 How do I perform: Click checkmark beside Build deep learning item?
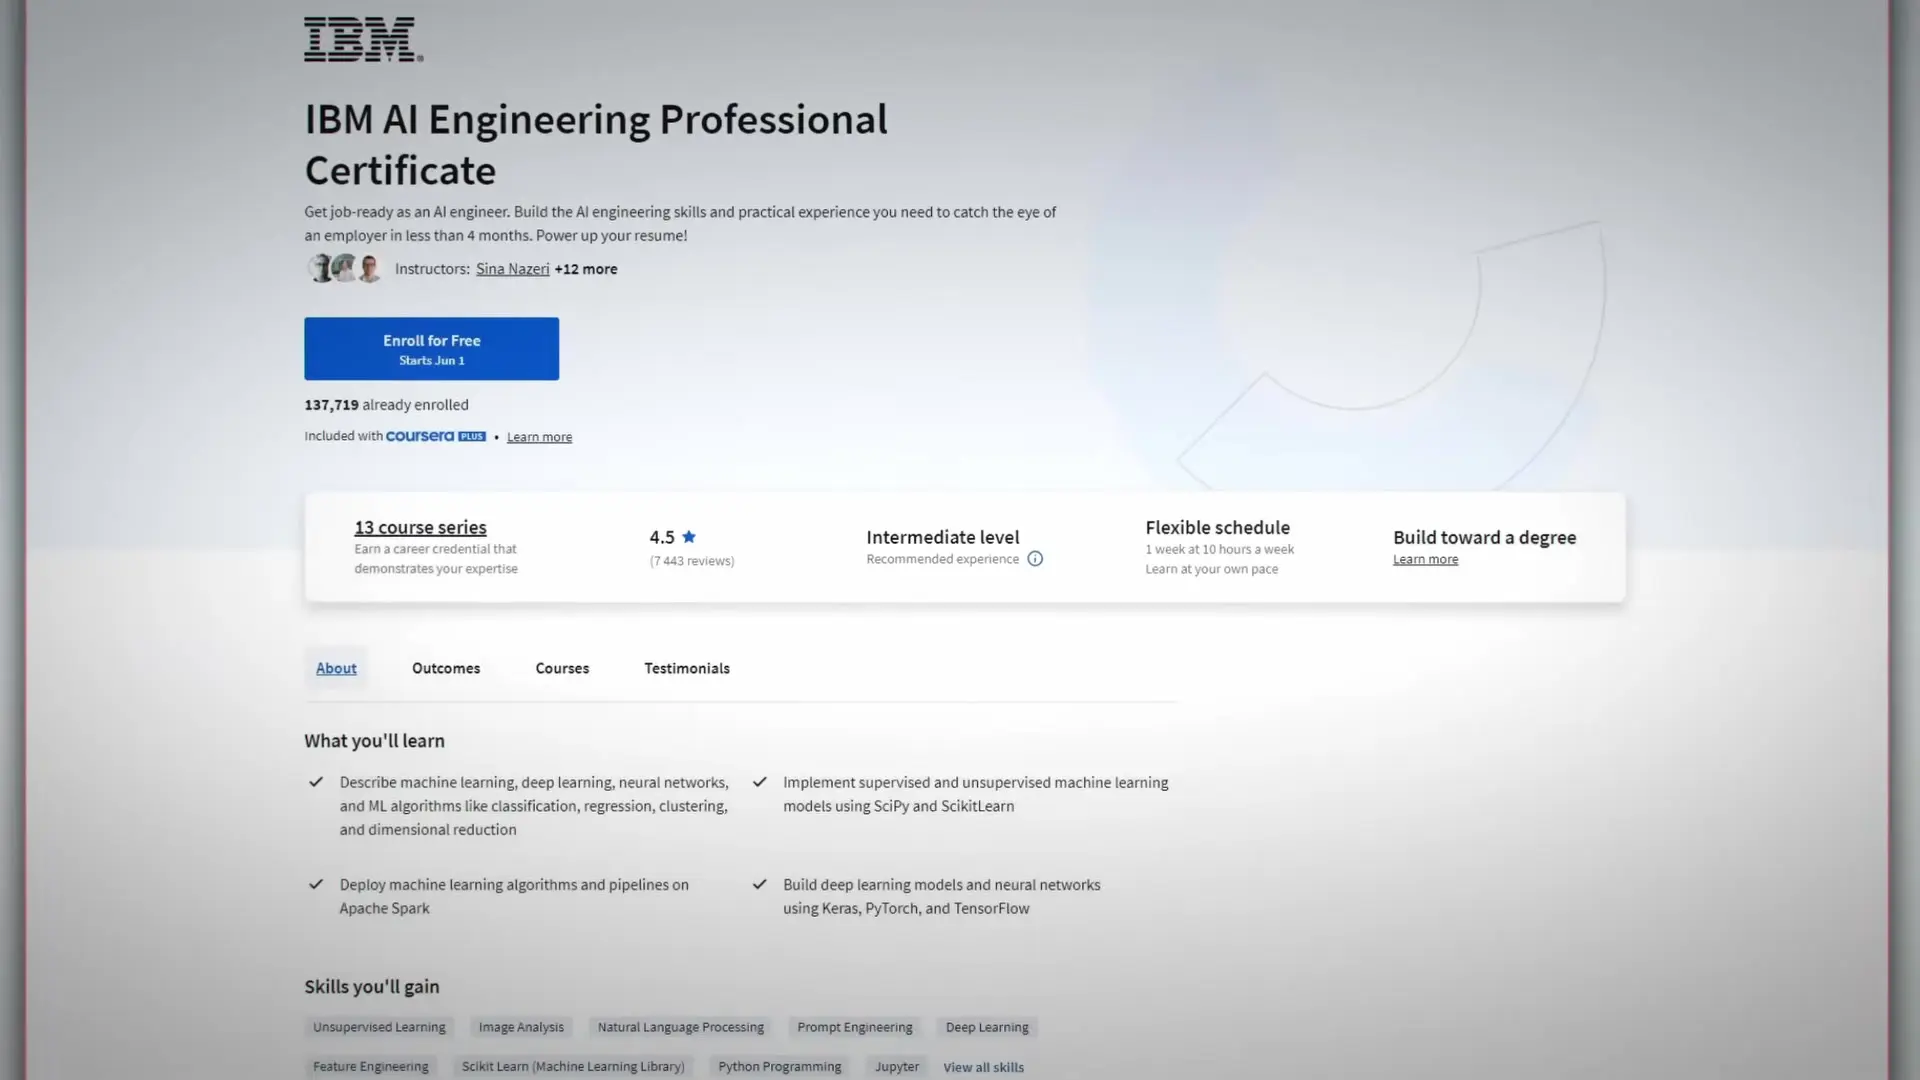pos(760,884)
